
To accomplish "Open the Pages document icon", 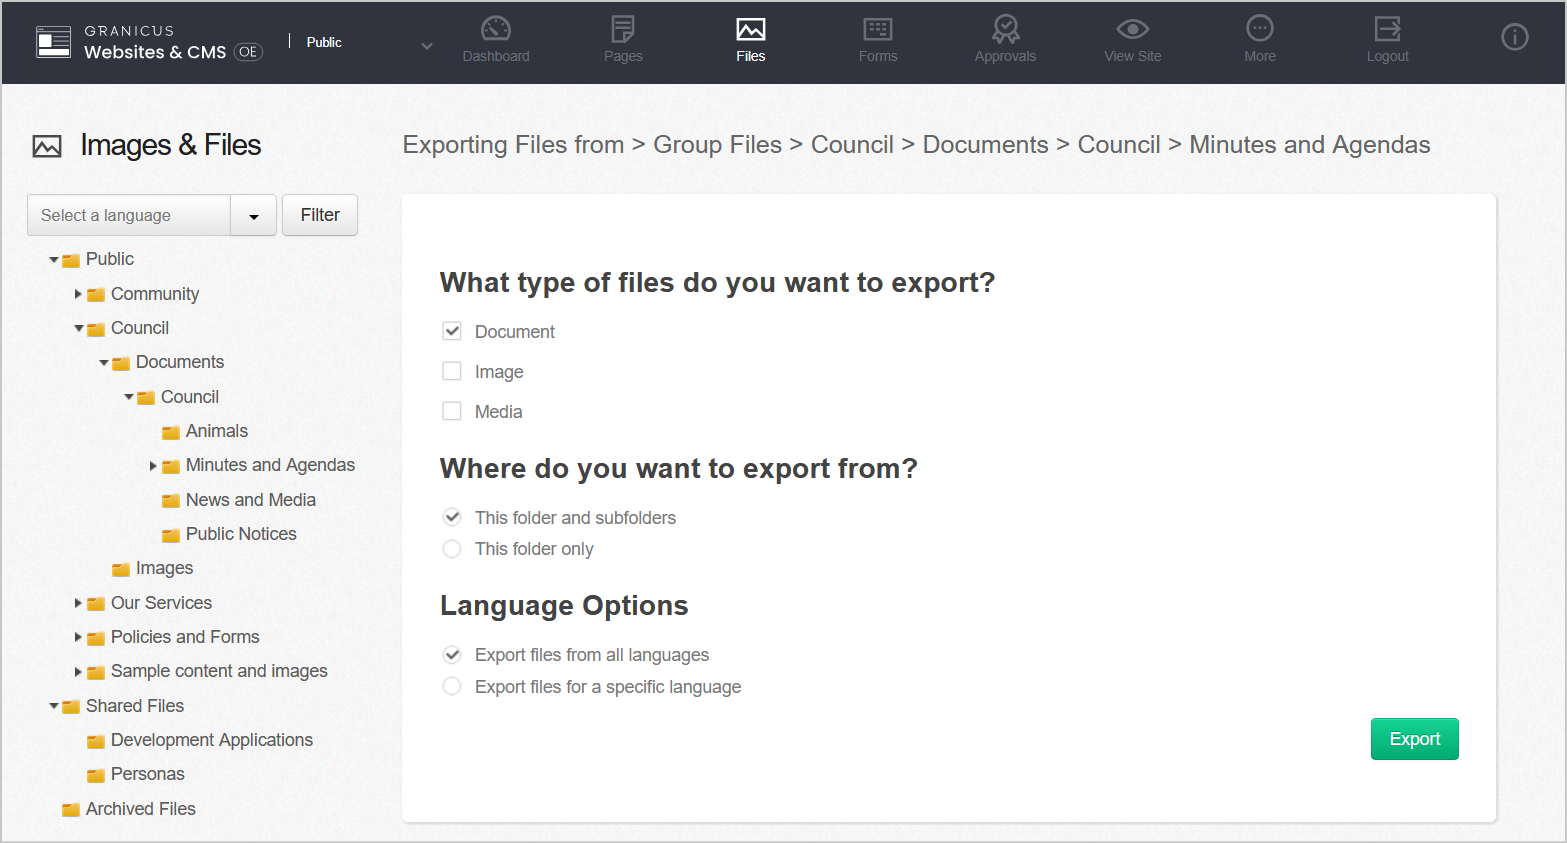I will (623, 29).
